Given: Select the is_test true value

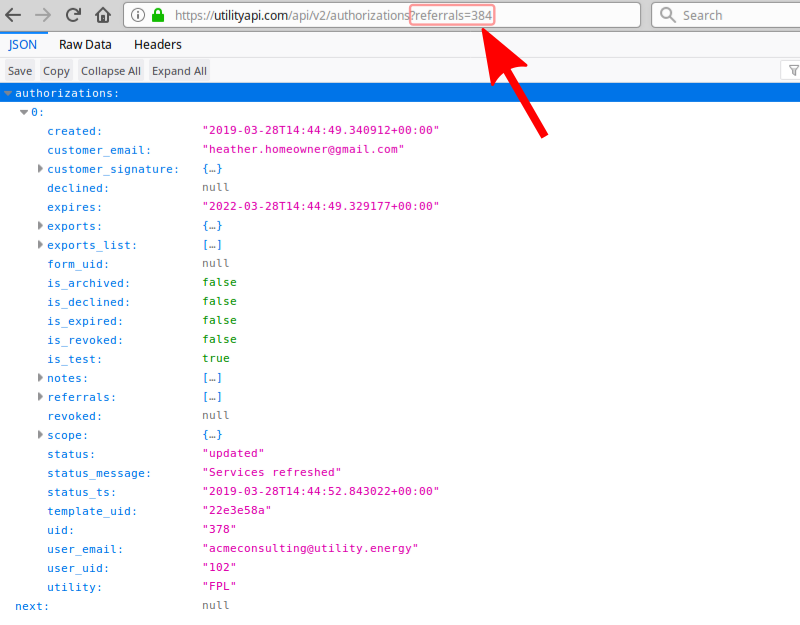Looking at the screenshot, I should [216, 358].
